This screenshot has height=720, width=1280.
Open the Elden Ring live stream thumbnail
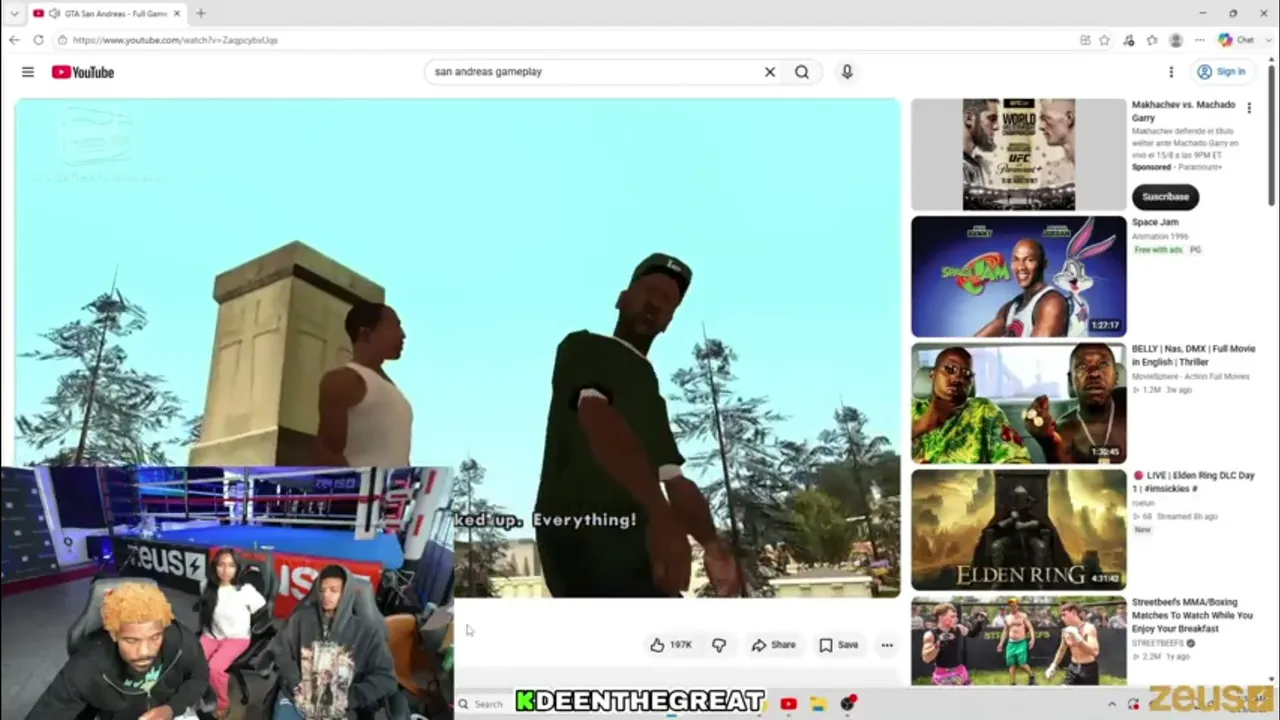1018,530
